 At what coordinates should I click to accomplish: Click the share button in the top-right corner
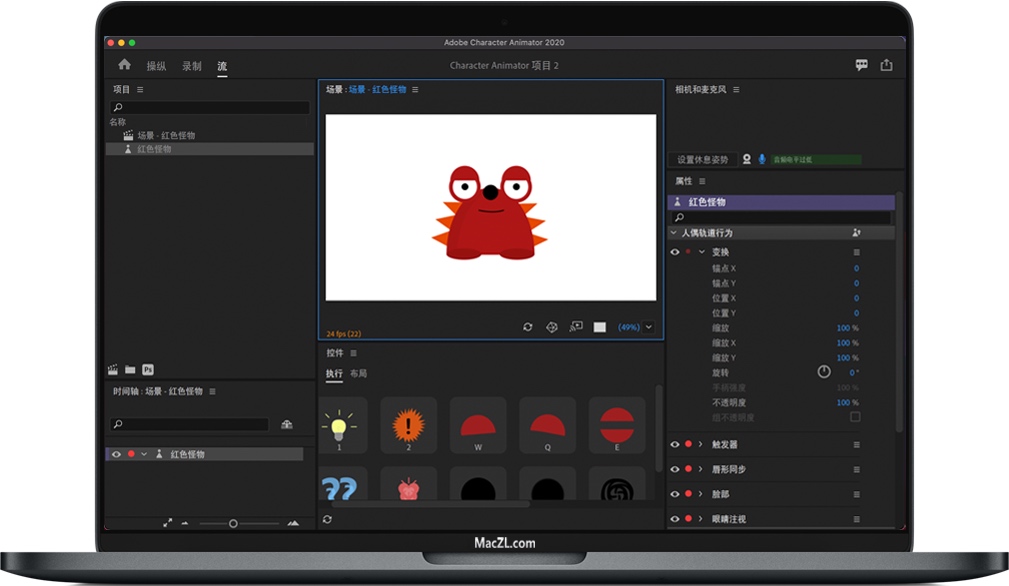886,64
